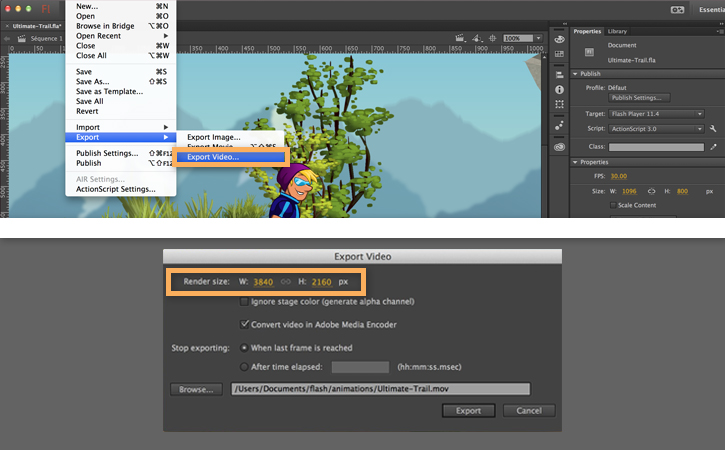725x450 pixels.
Task: Open the Properties panel options menu icon
Action: pos(720,31)
